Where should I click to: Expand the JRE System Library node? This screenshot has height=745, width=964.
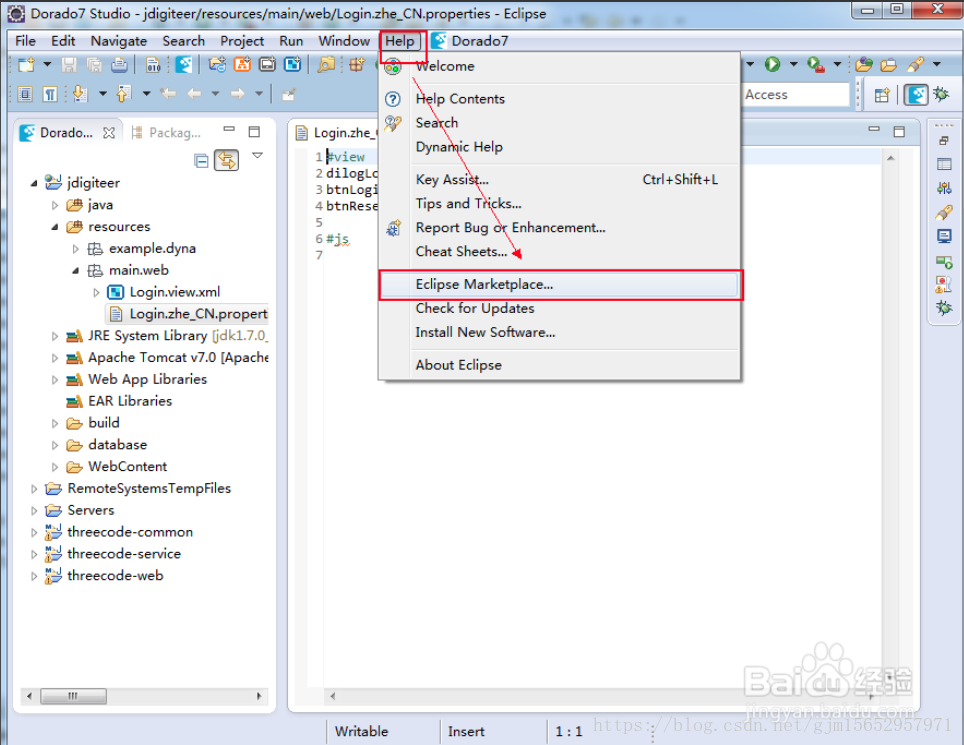pos(55,336)
